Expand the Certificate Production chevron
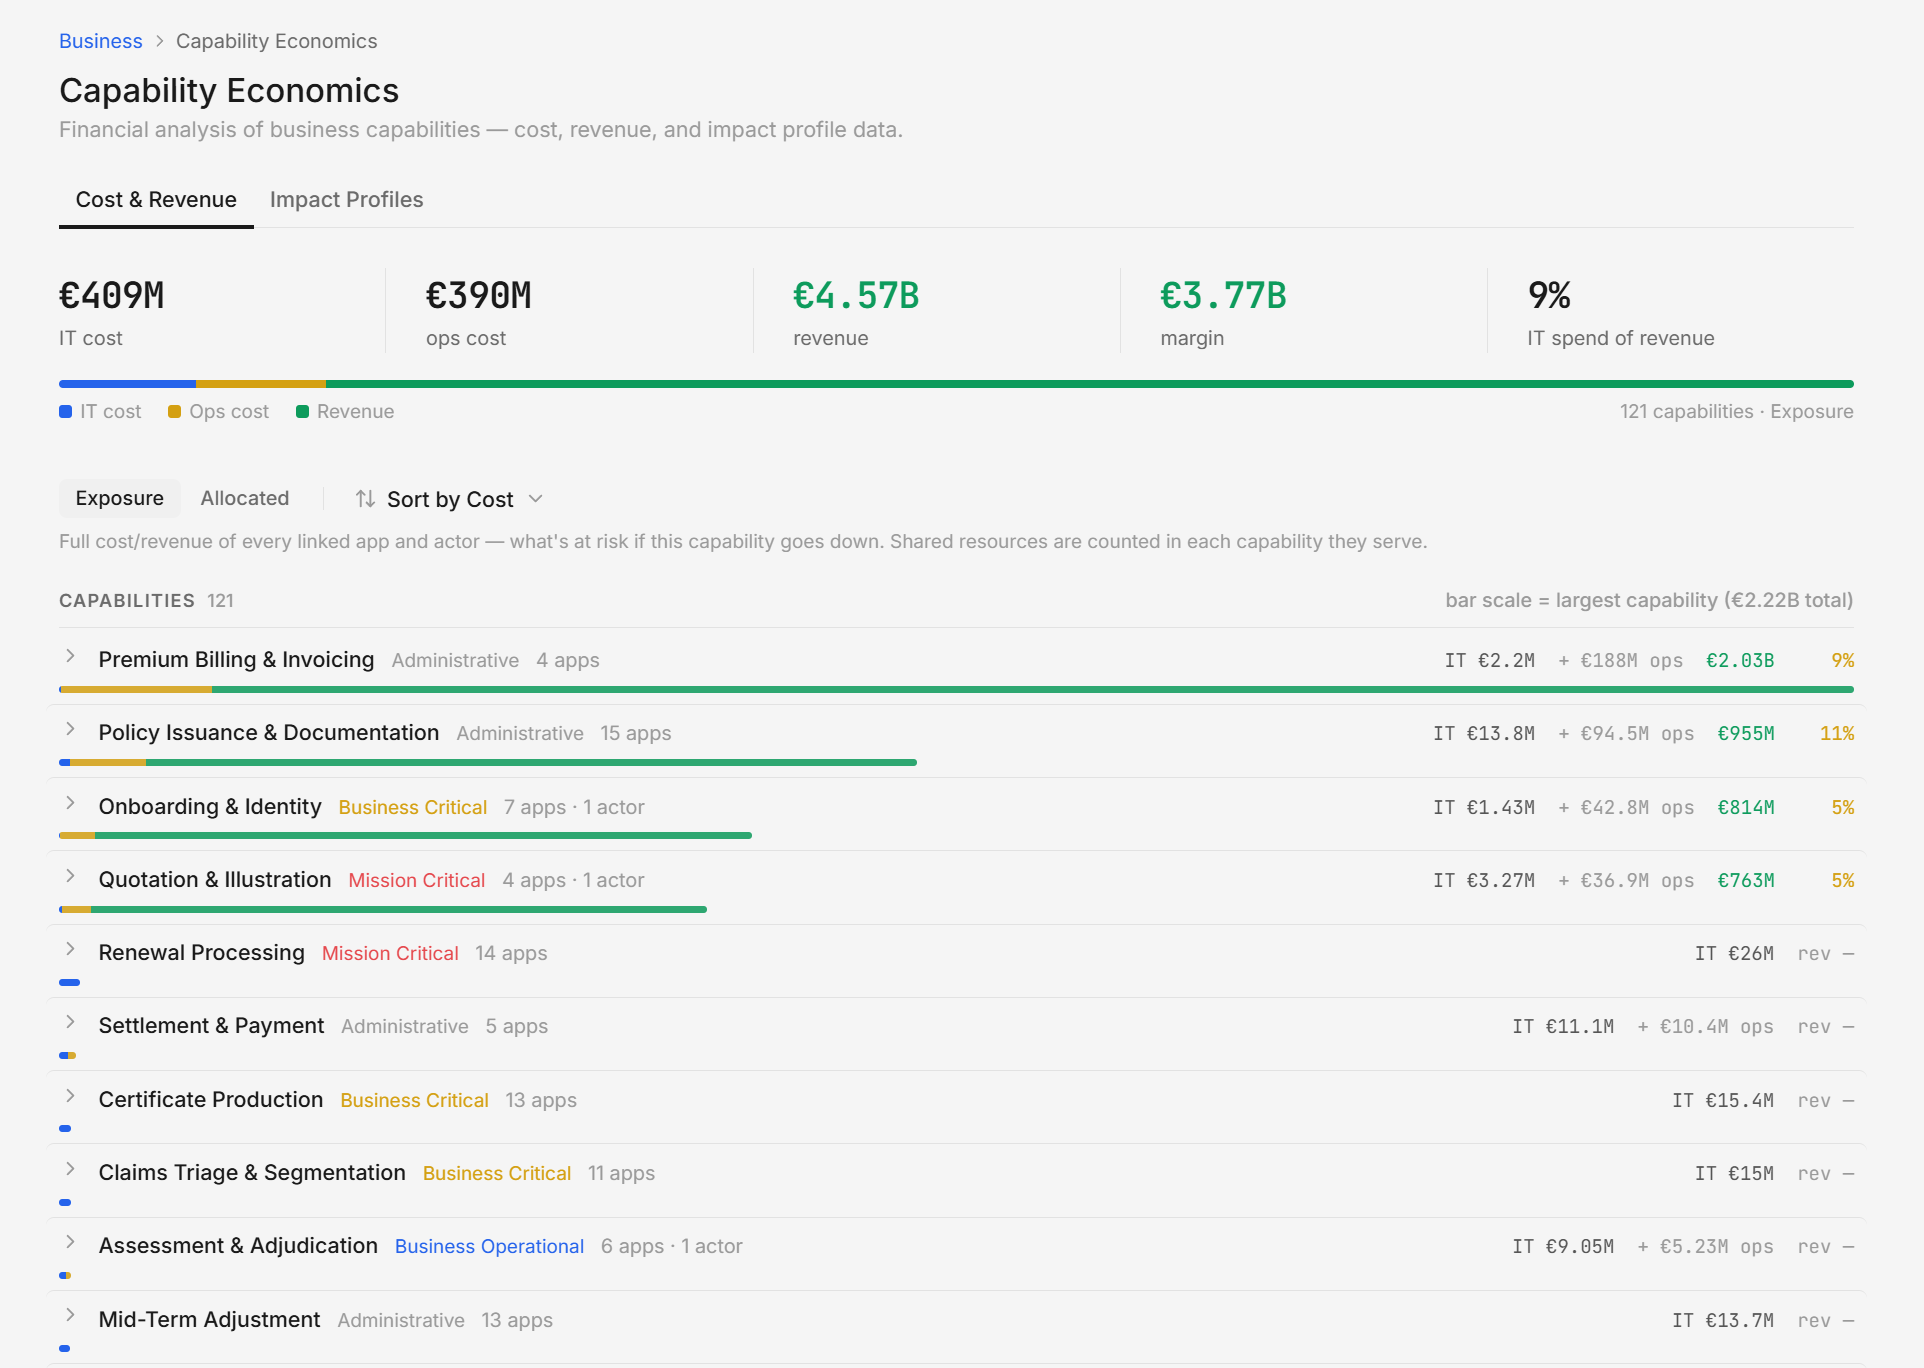The width and height of the screenshot is (1924, 1368). click(x=70, y=1096)
